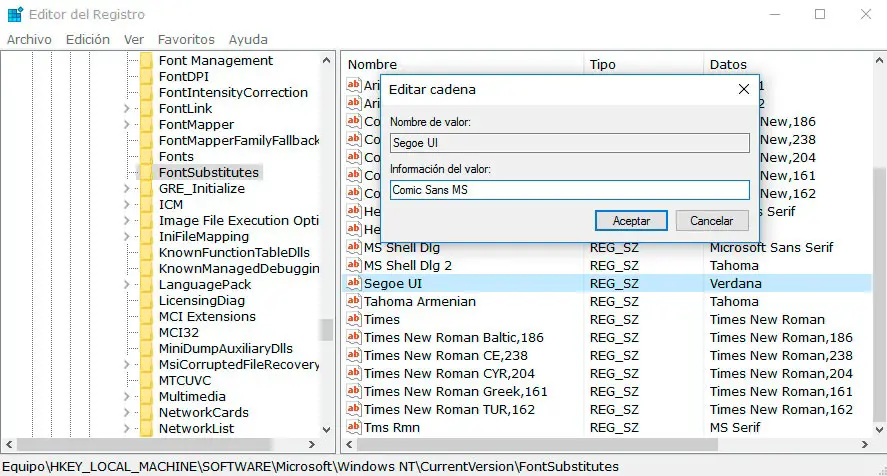Maximize the Editor del Registro window

click(x=820, y=14)
